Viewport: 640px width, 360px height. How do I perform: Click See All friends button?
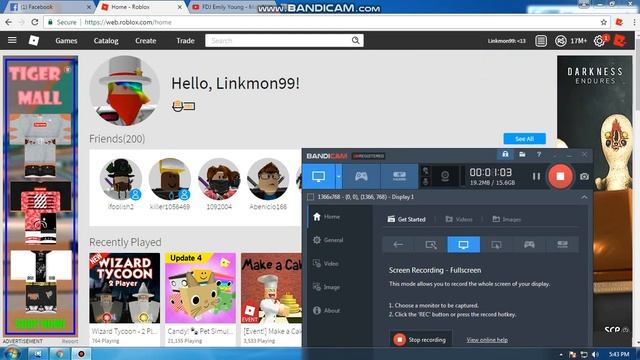click(x=524, y=139)
